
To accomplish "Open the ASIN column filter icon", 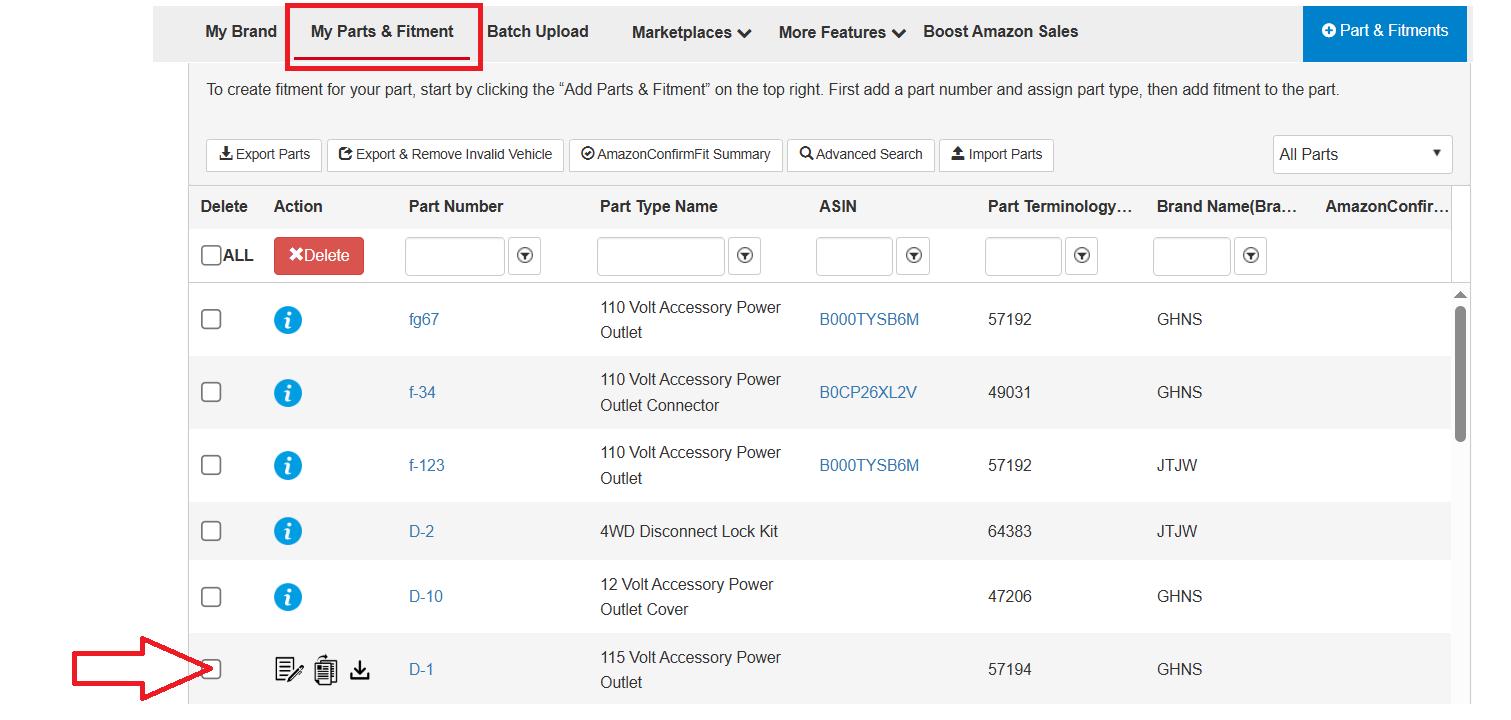I will pos(913,256).
